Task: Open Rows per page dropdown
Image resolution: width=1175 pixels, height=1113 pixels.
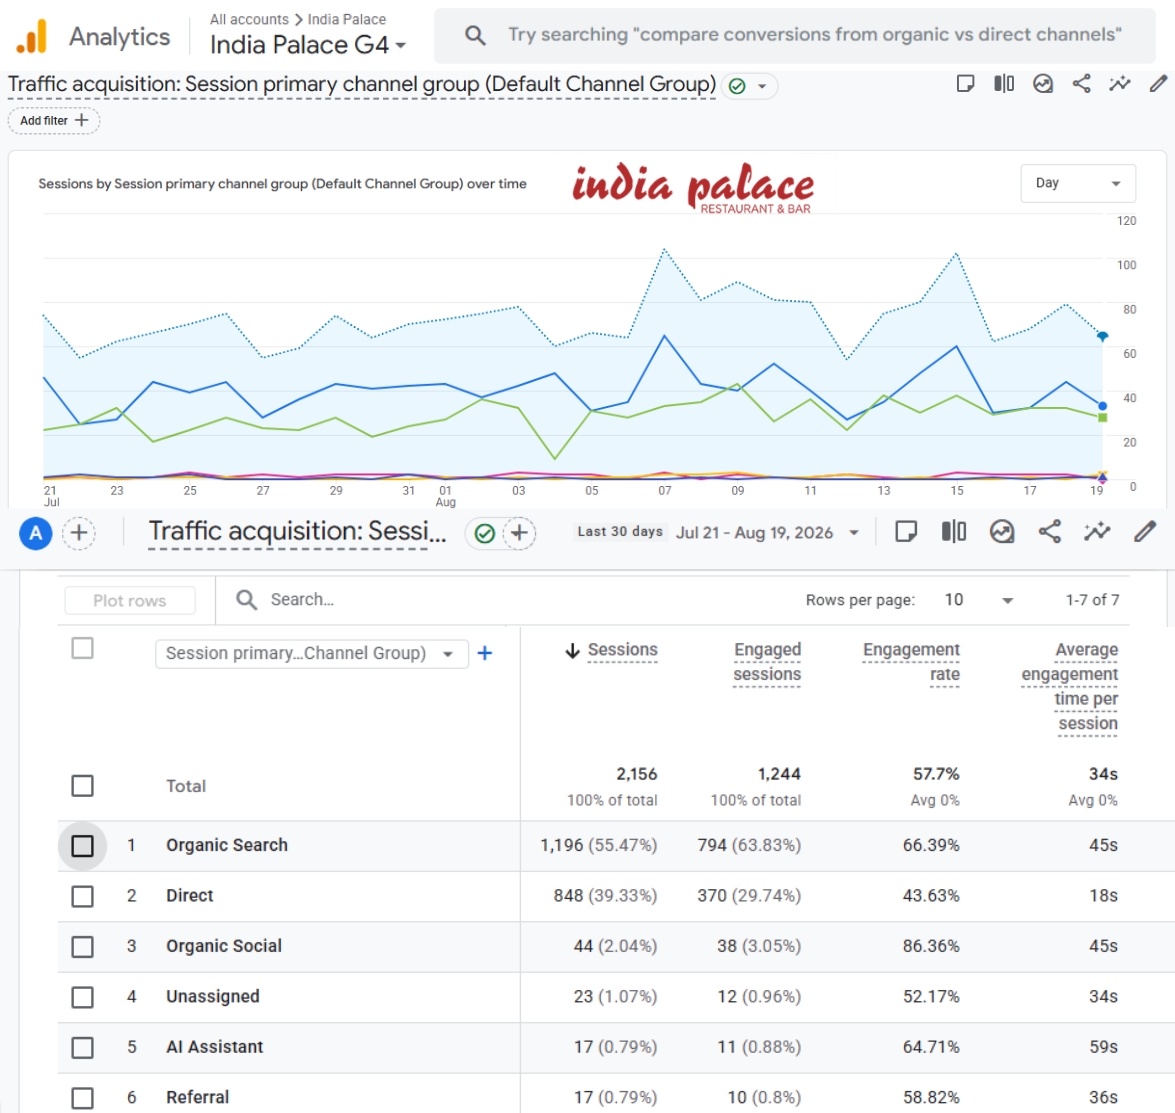Action: pyautogui.click(x=979, y=600)
